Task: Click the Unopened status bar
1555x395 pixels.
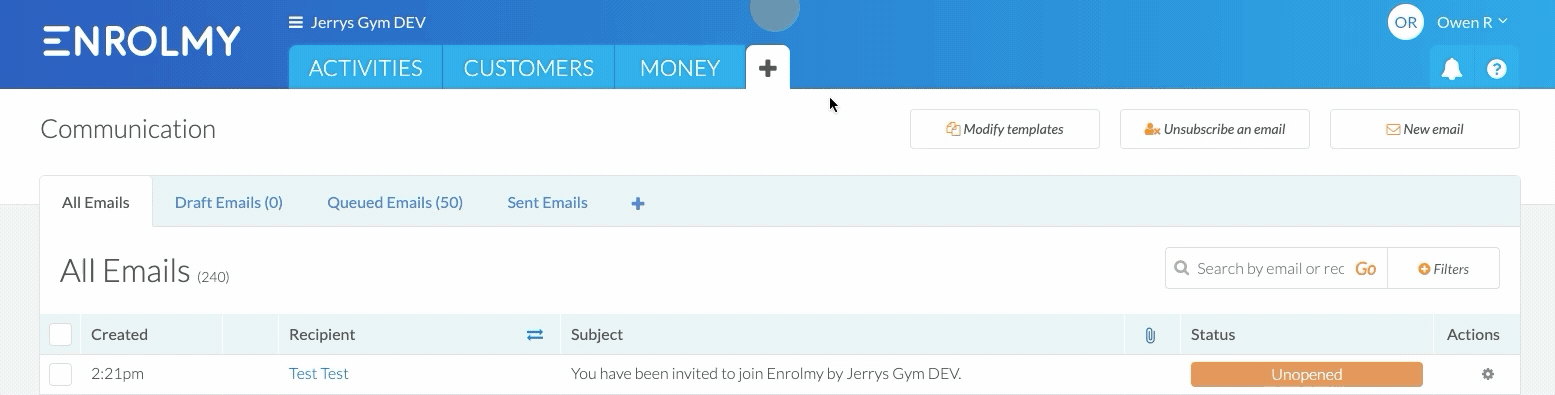Action: pos(1306,374)
